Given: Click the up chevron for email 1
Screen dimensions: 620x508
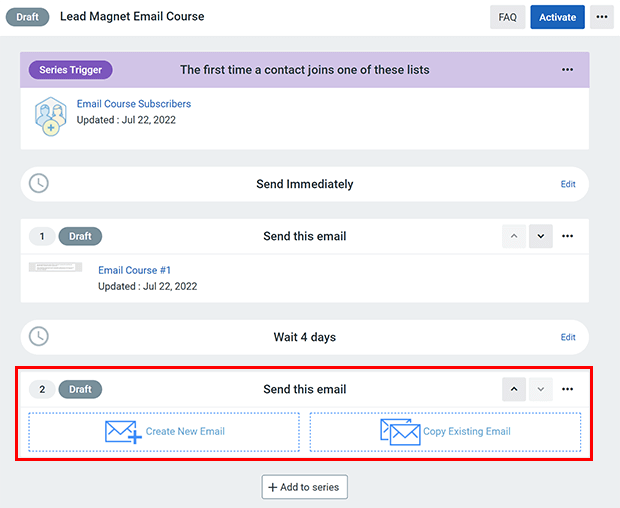Looking at the screenshot, I should pyautogui.click(x=513, y=237).
